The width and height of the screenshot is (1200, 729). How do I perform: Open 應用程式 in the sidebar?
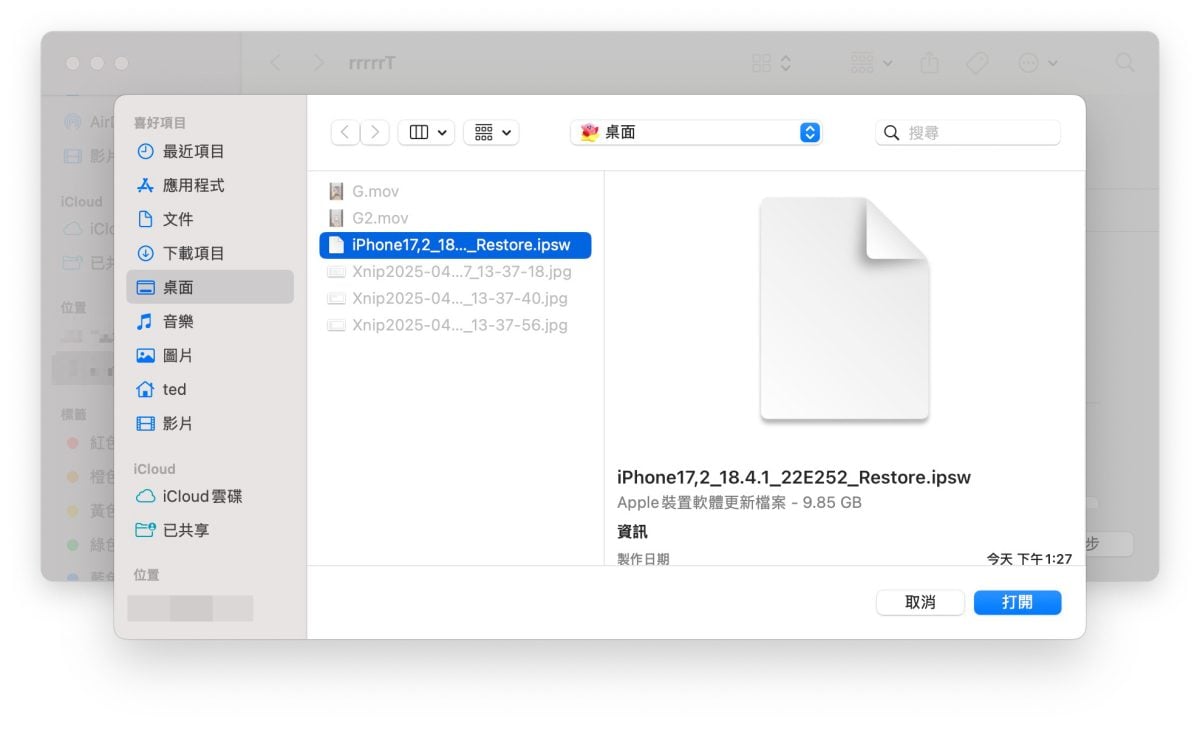click(x=193, y=185)
